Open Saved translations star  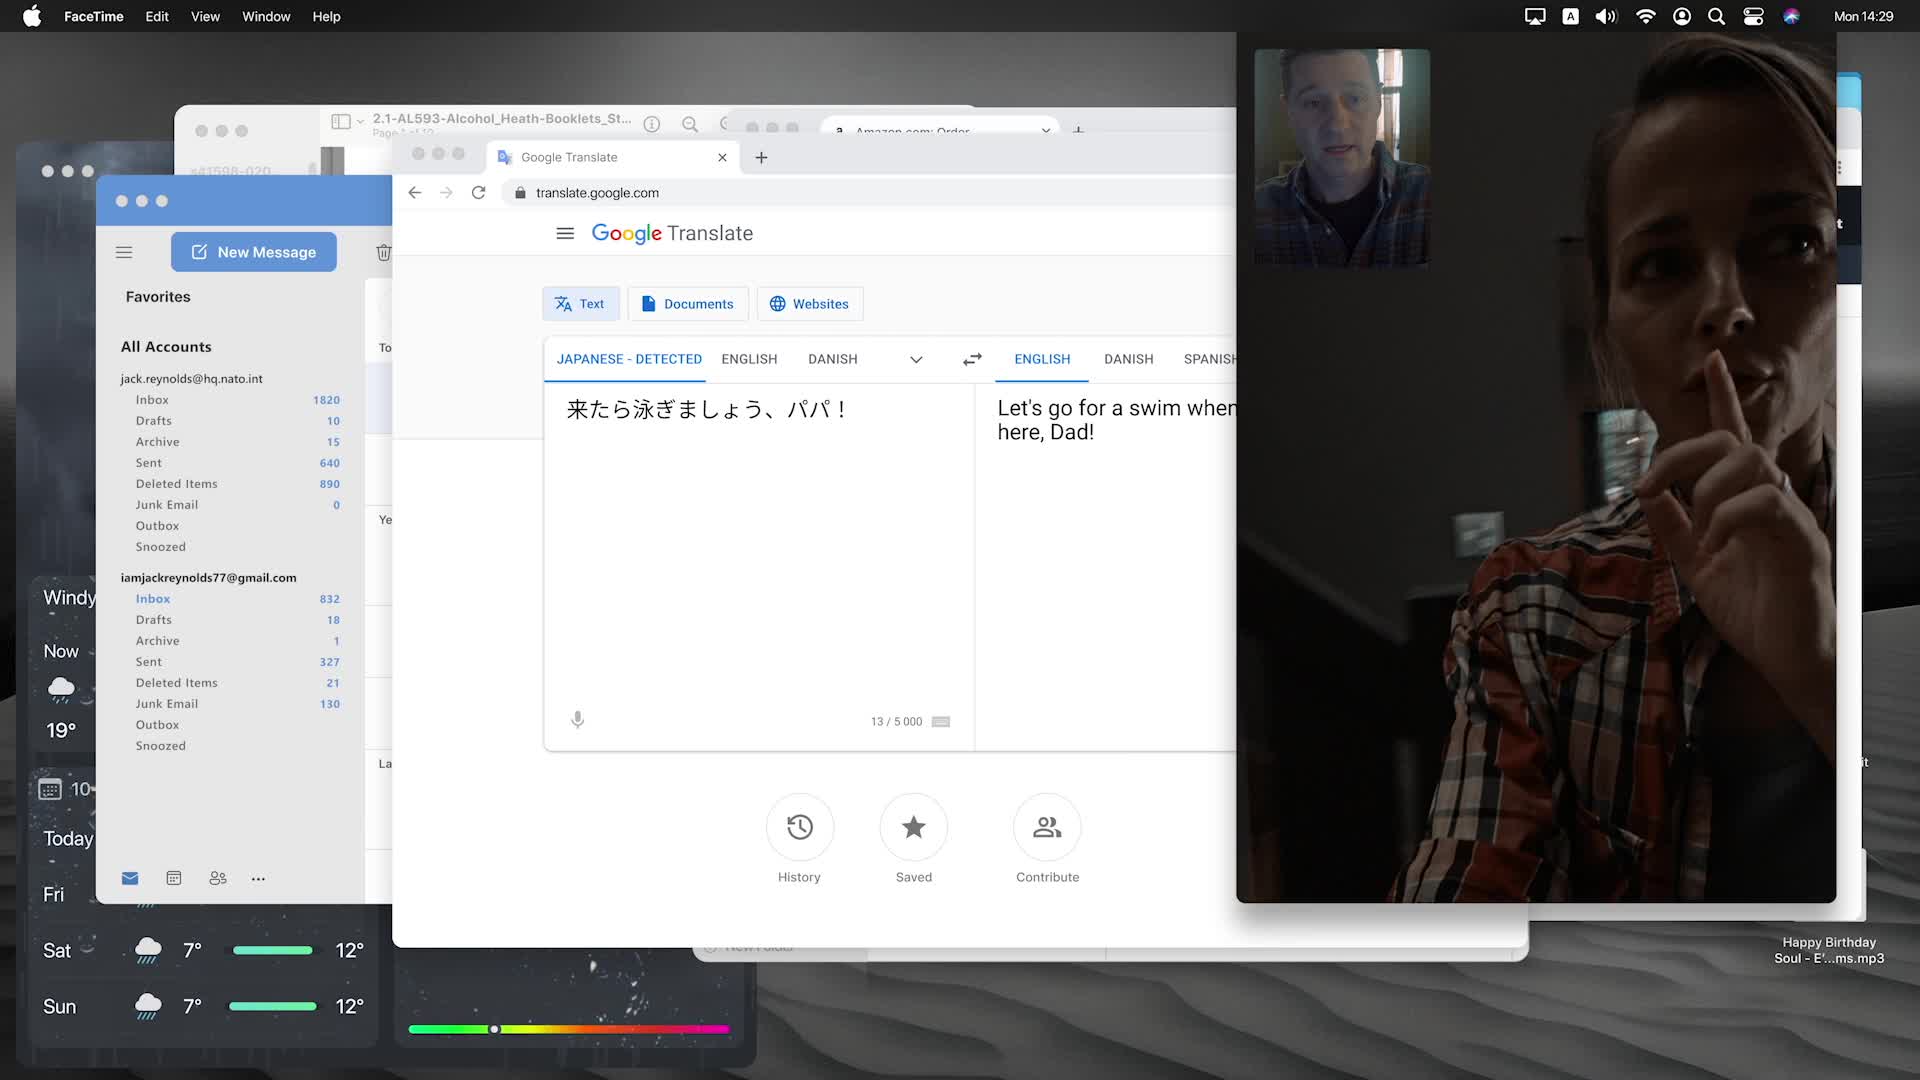tap(914, 827)
